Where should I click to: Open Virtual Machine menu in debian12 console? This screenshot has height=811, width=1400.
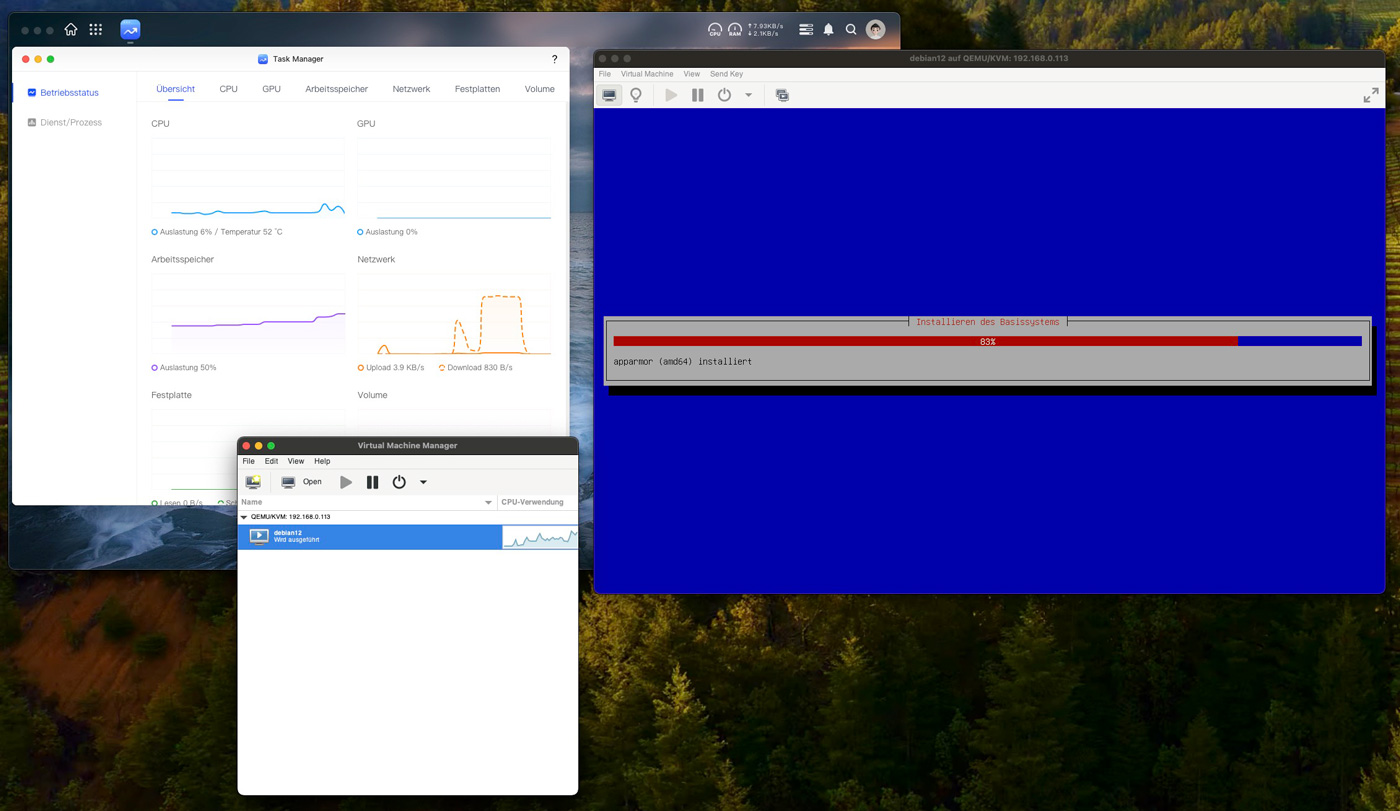(647, 74)
